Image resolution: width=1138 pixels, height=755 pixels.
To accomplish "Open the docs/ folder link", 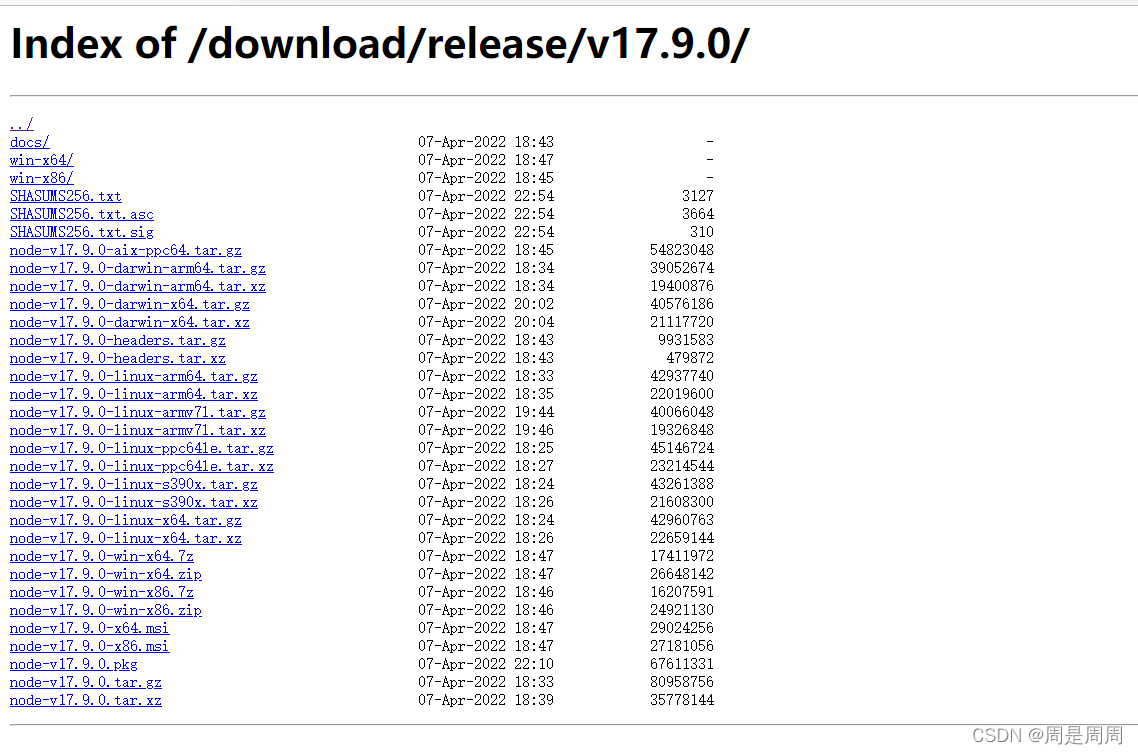I will click(30, 142).
